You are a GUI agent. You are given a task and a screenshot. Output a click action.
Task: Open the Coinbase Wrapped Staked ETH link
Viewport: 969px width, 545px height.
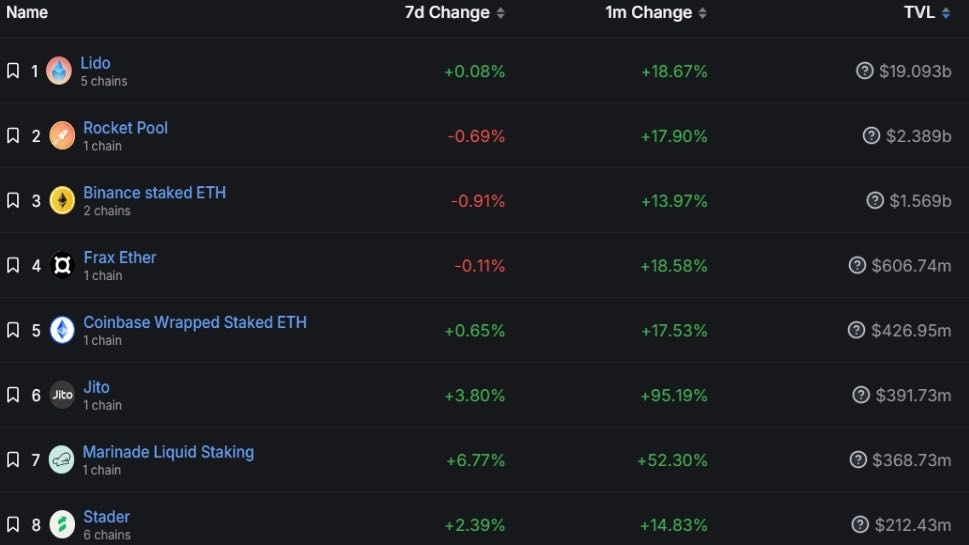(195, 323)
